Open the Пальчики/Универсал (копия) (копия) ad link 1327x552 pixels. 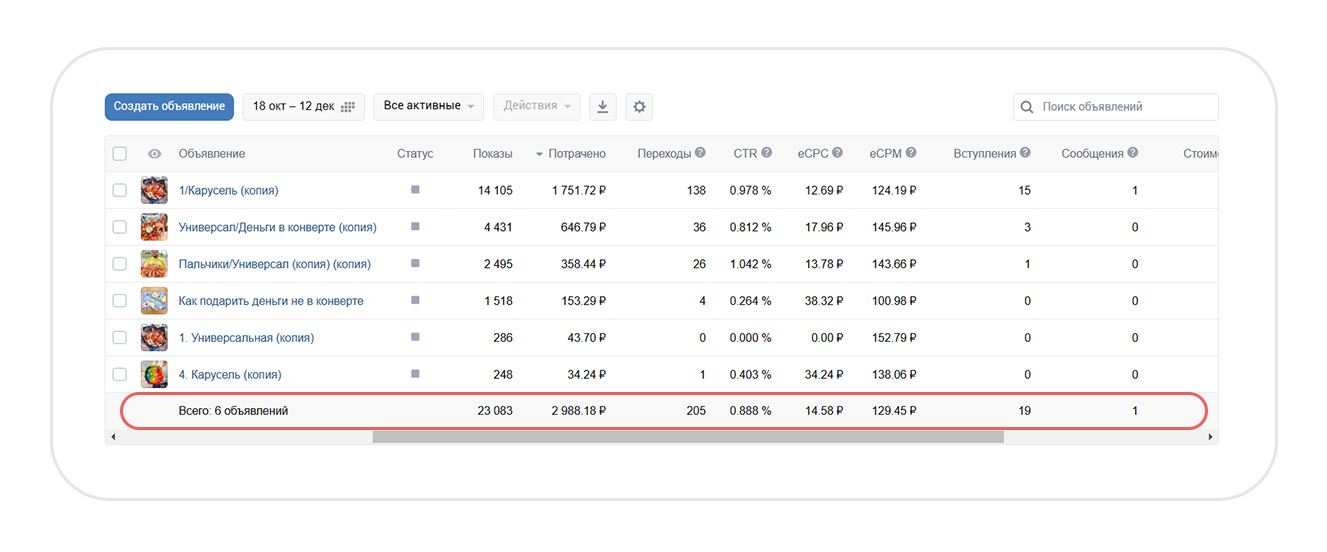(274, 264)
